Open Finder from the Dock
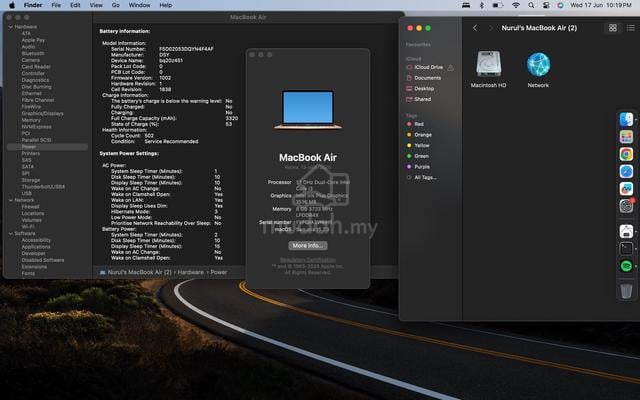Screen dimensions: 640x400 (626, 119)
